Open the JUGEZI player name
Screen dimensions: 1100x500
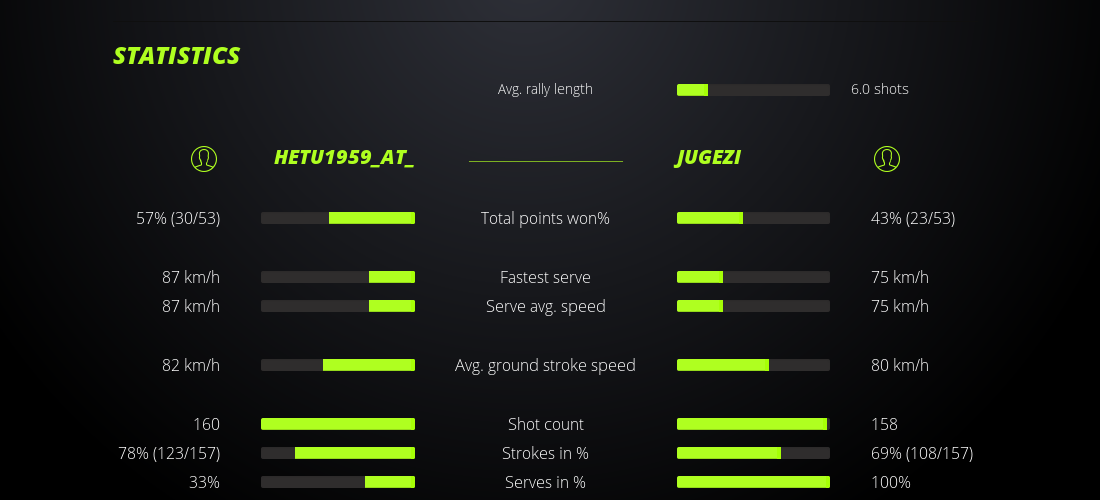coord(709,158)
